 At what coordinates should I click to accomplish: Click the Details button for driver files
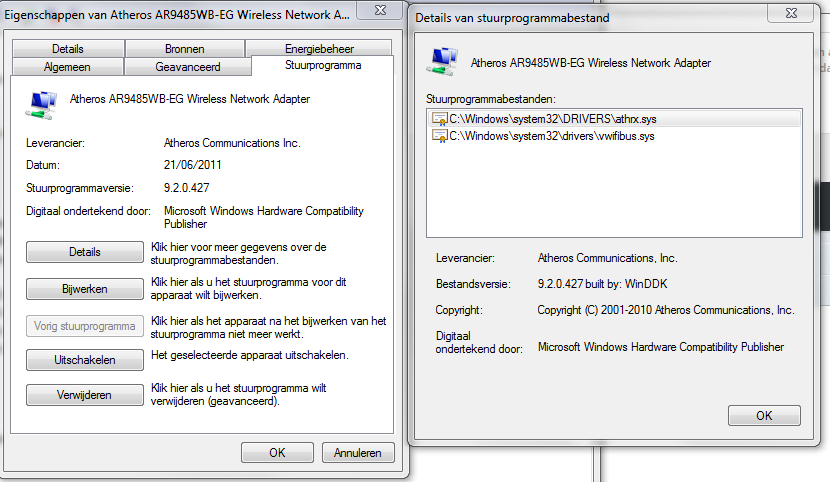click(x=85, y=252)
